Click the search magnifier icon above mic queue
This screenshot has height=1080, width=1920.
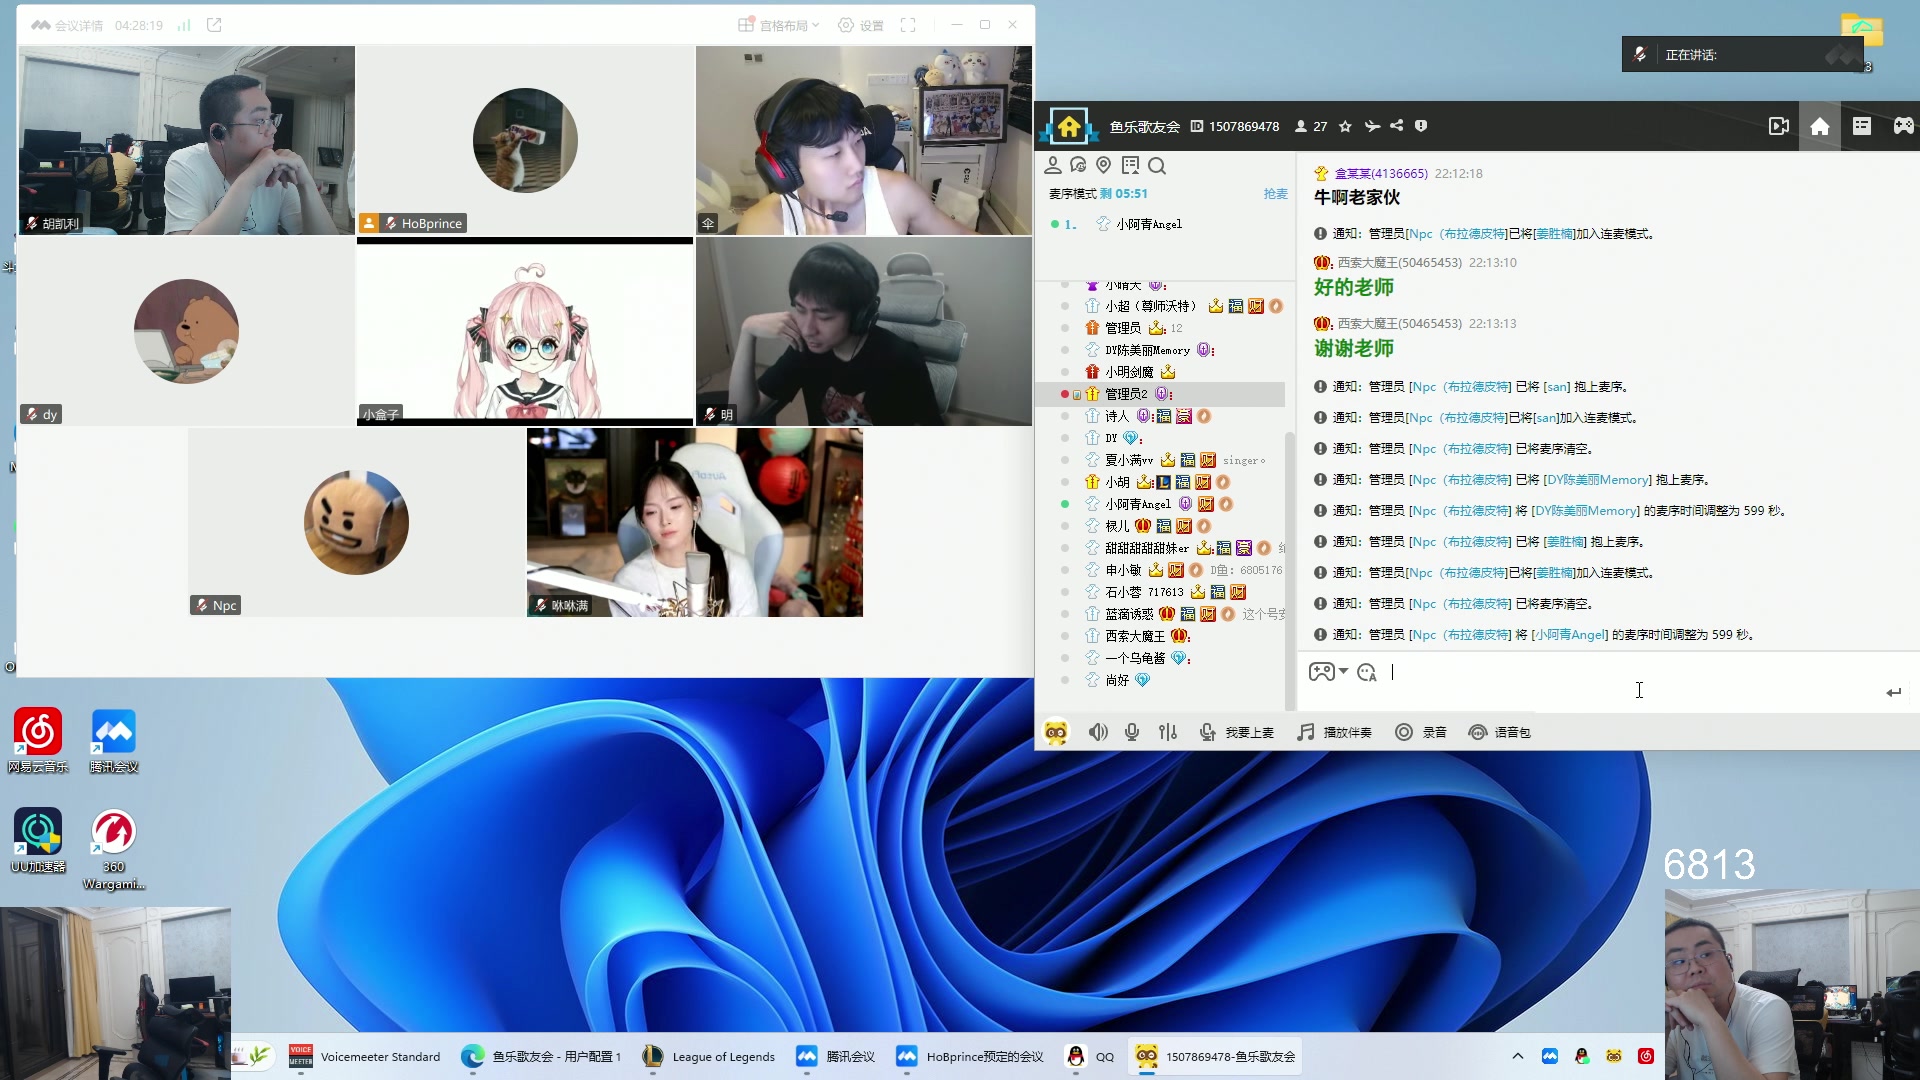pos(1157,165)
